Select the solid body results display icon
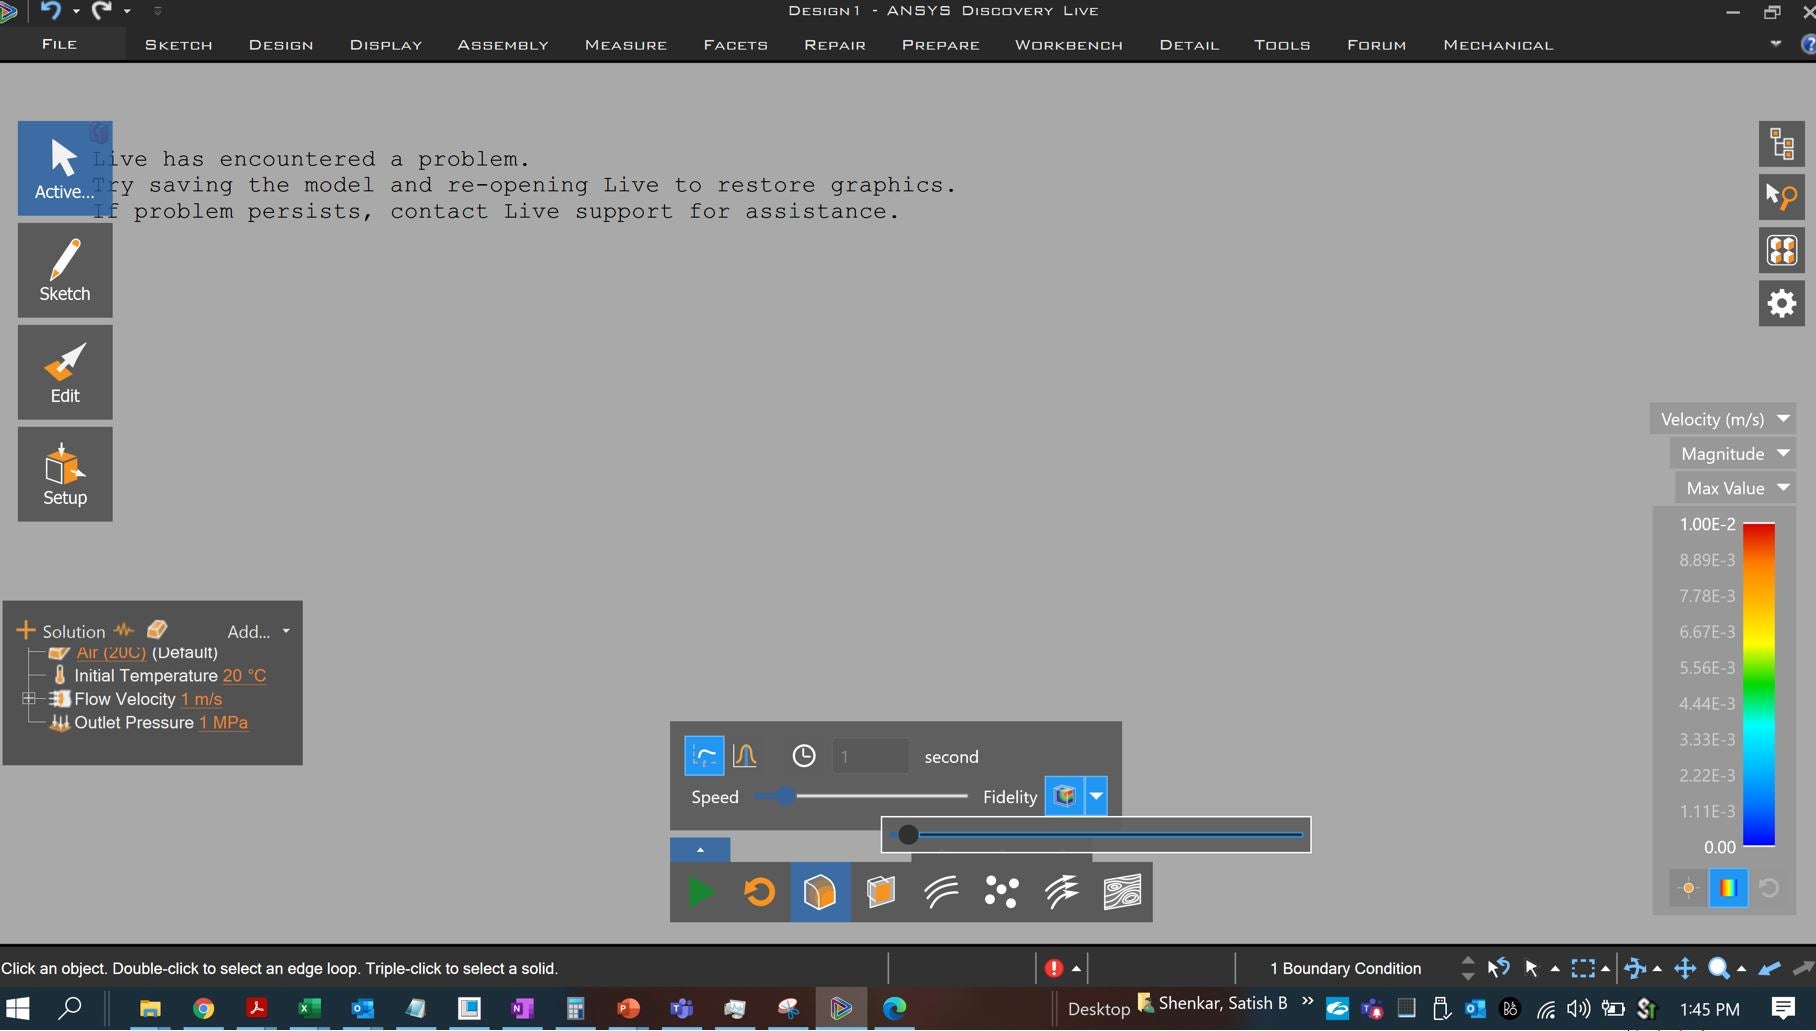The image size is (1816, 1031). [x=820, y=892]
